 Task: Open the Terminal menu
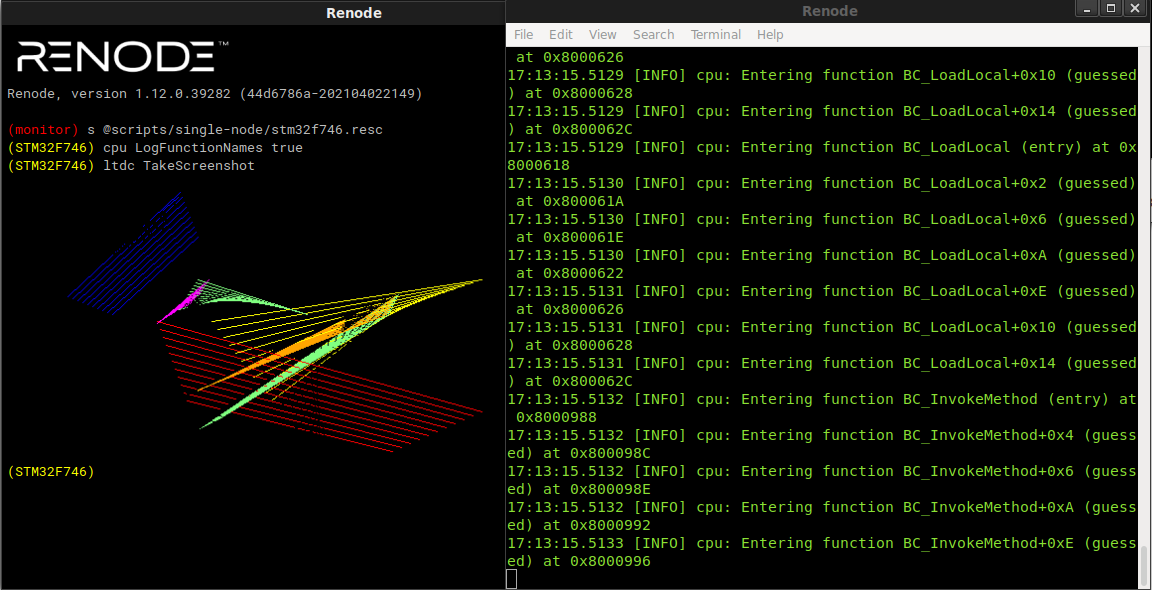point(715,34)
